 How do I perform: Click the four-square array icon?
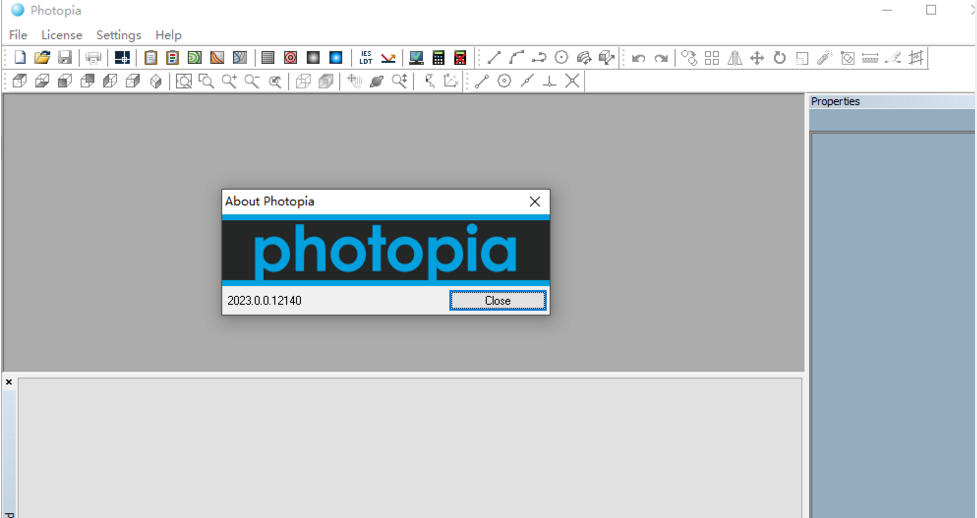point(712,58)
